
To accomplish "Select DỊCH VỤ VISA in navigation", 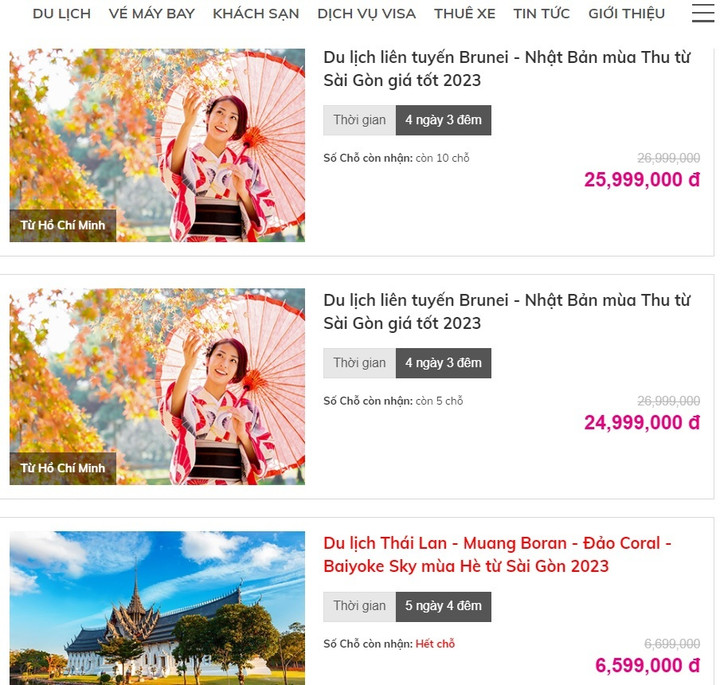I will tap(366, 14).
